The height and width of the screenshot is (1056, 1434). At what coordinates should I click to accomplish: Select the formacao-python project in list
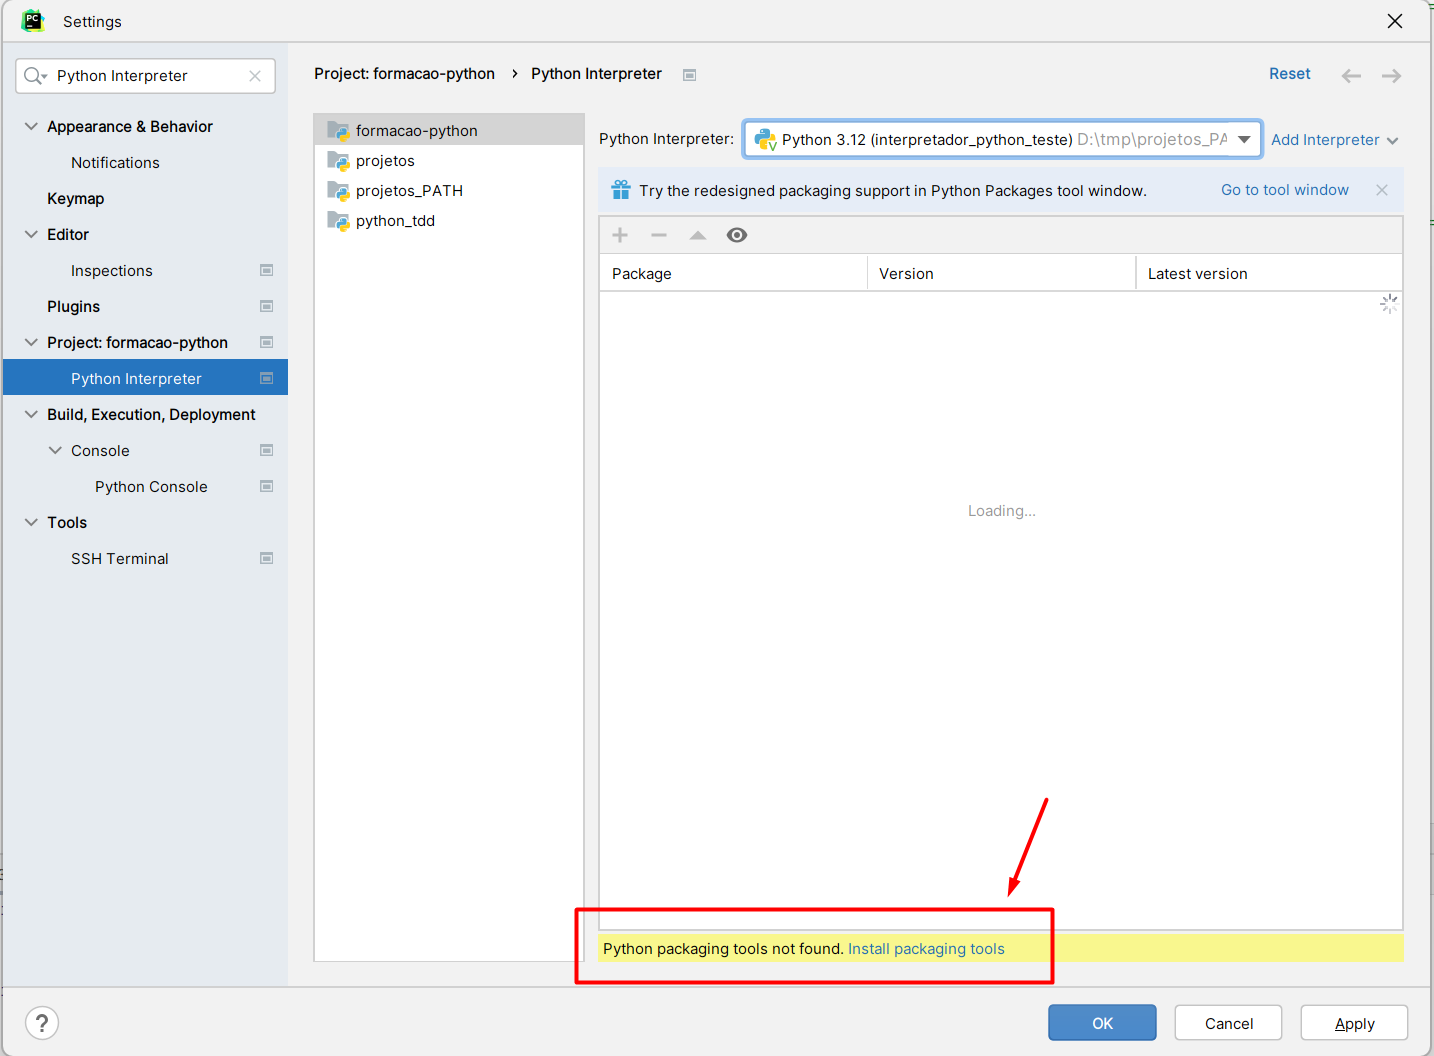pos(449,130)
